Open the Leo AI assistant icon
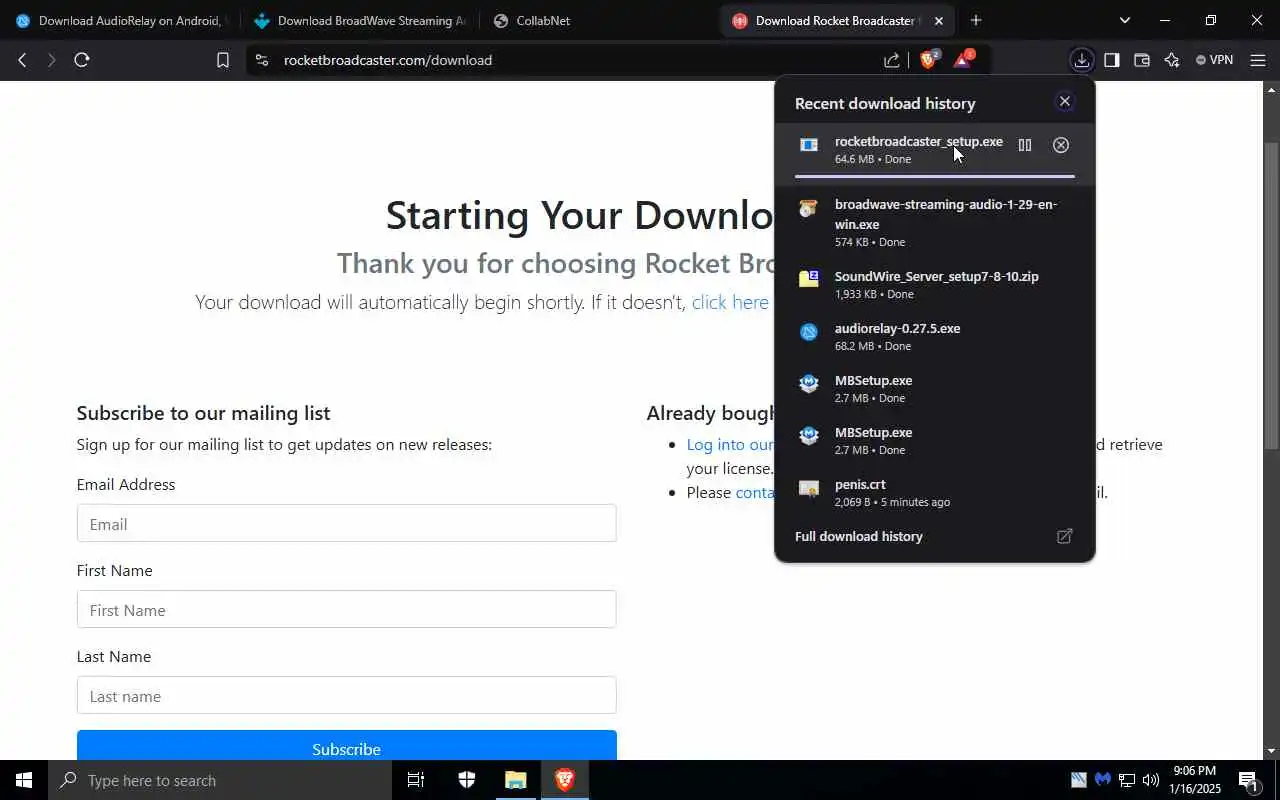This screenshot has width=1280, height=800. coord(1172,60)
